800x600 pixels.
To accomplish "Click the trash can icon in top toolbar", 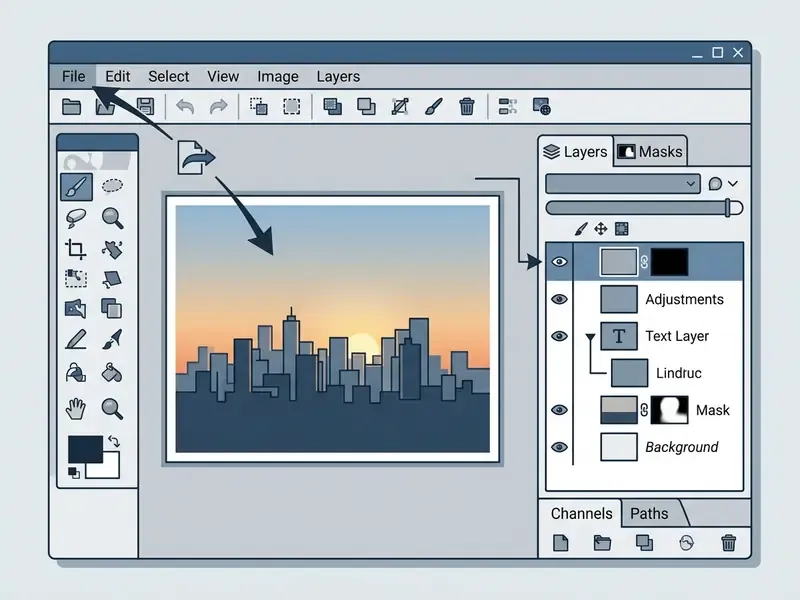I will 466,107.
